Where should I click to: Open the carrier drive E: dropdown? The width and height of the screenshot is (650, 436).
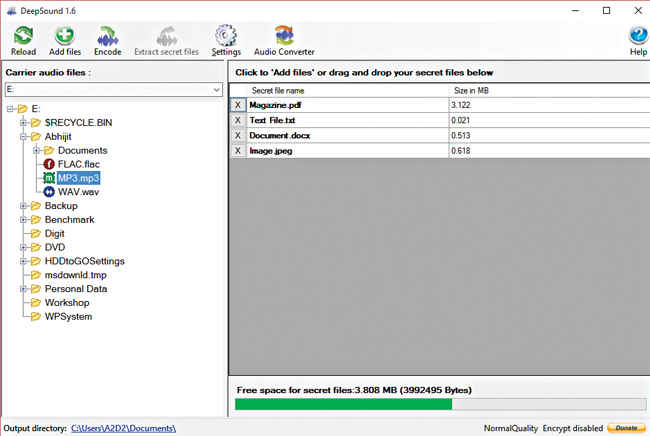click(x=216, y=90)
